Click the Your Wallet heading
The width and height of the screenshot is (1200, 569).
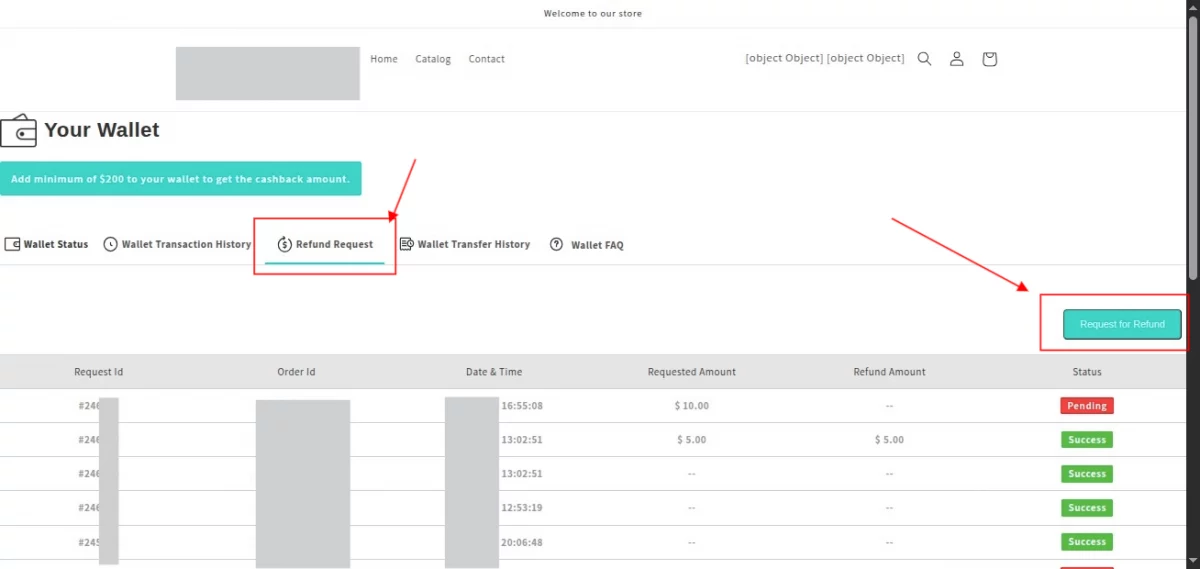[x=102, y=130]
